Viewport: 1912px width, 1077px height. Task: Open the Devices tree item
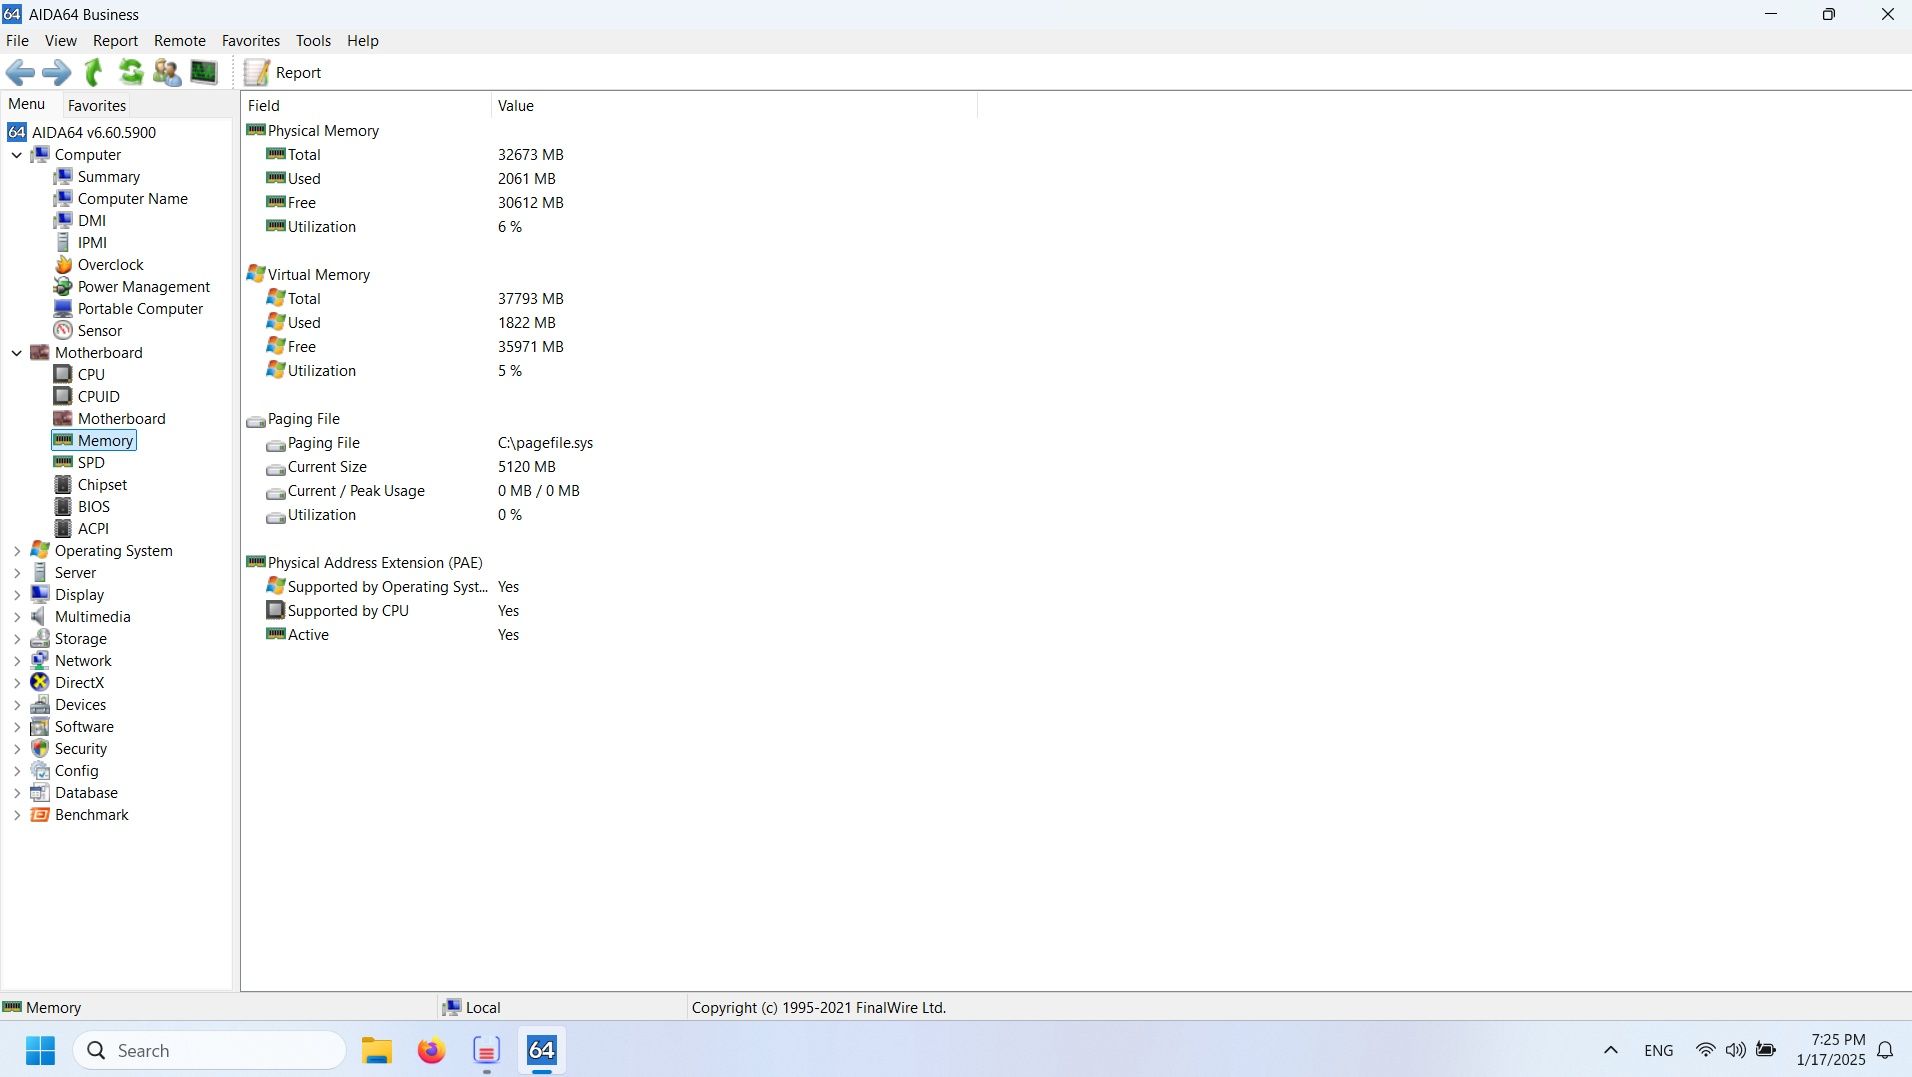tap(80, 705)
